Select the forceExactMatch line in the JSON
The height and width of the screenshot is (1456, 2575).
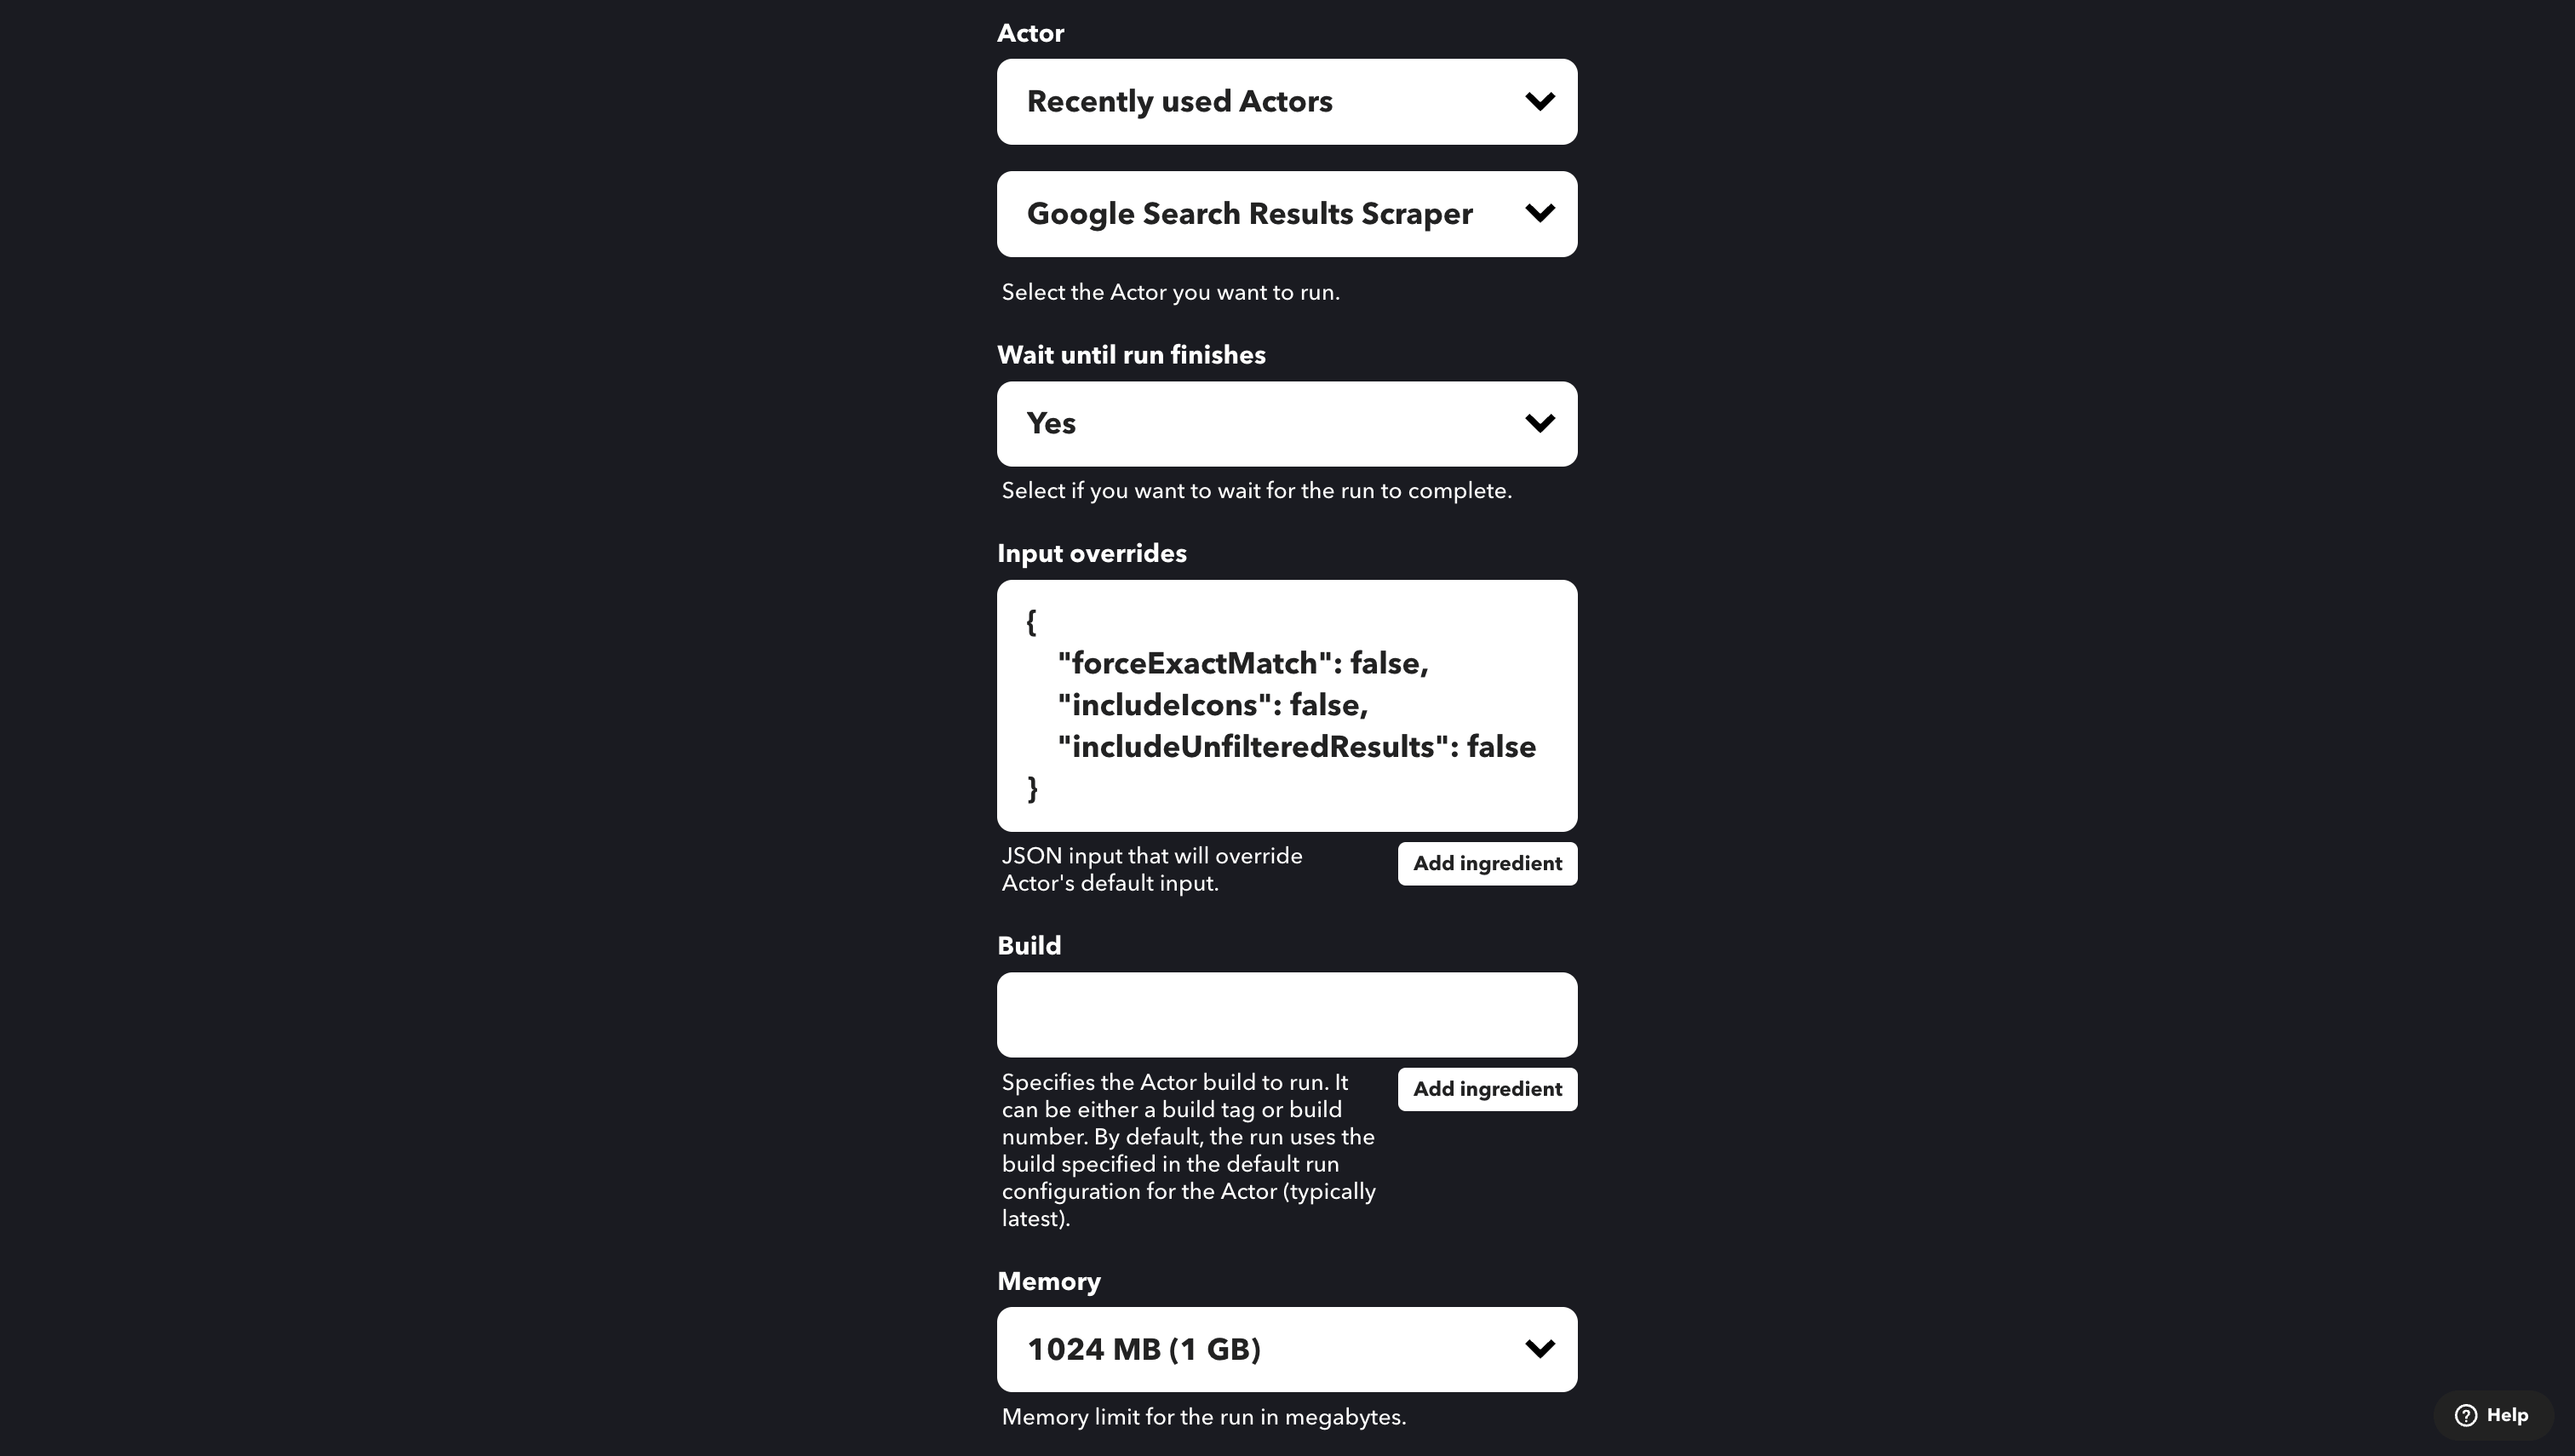[1243, 662]
